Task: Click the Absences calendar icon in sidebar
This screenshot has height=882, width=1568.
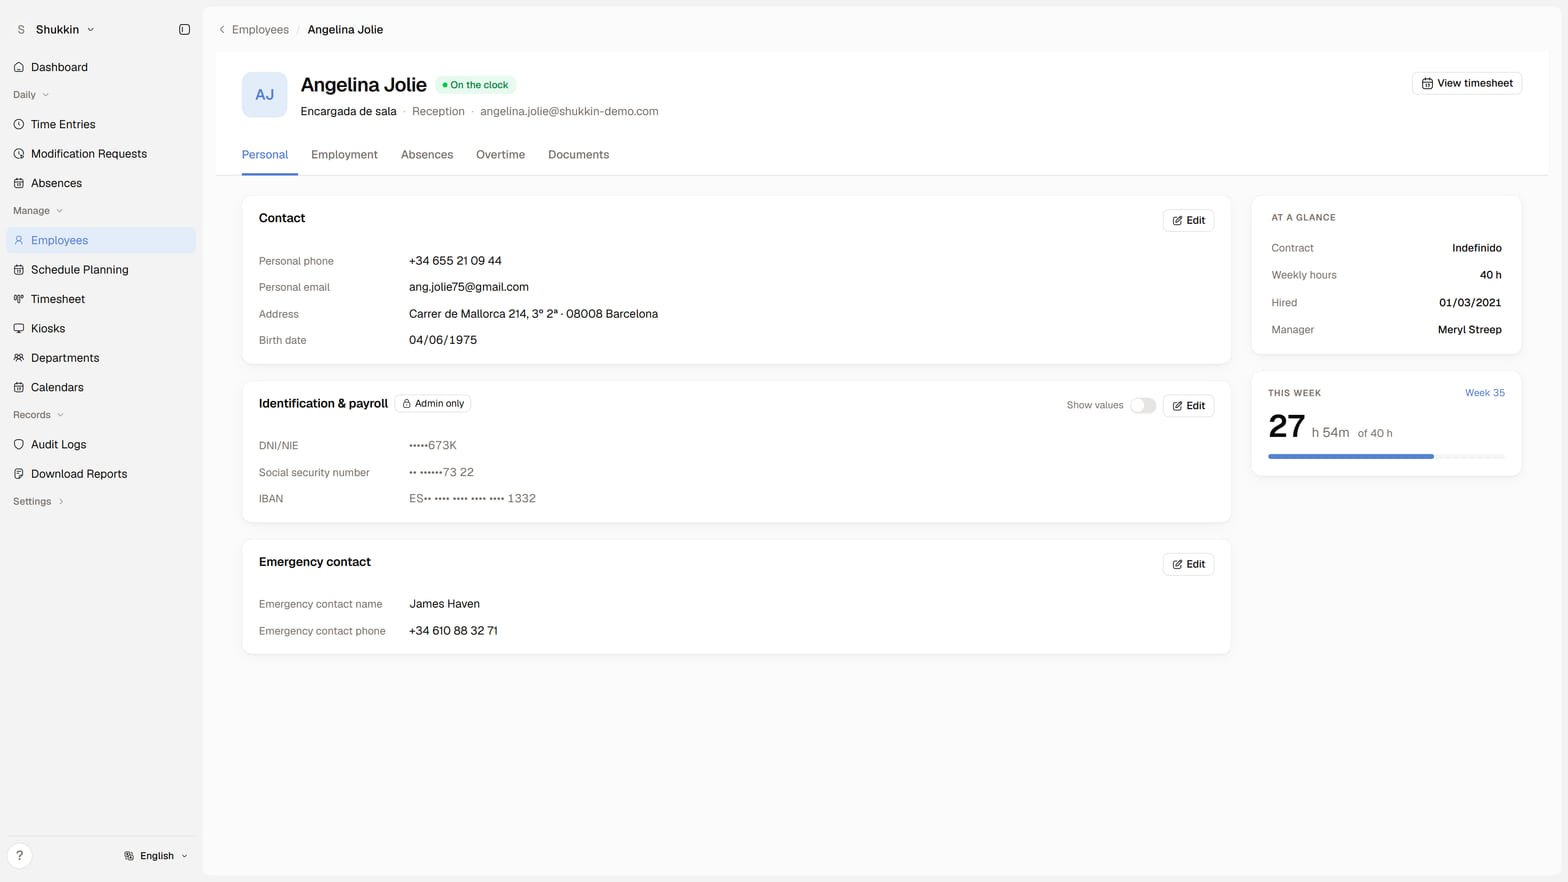Action: pyautogui.click(x=19, y=183)
